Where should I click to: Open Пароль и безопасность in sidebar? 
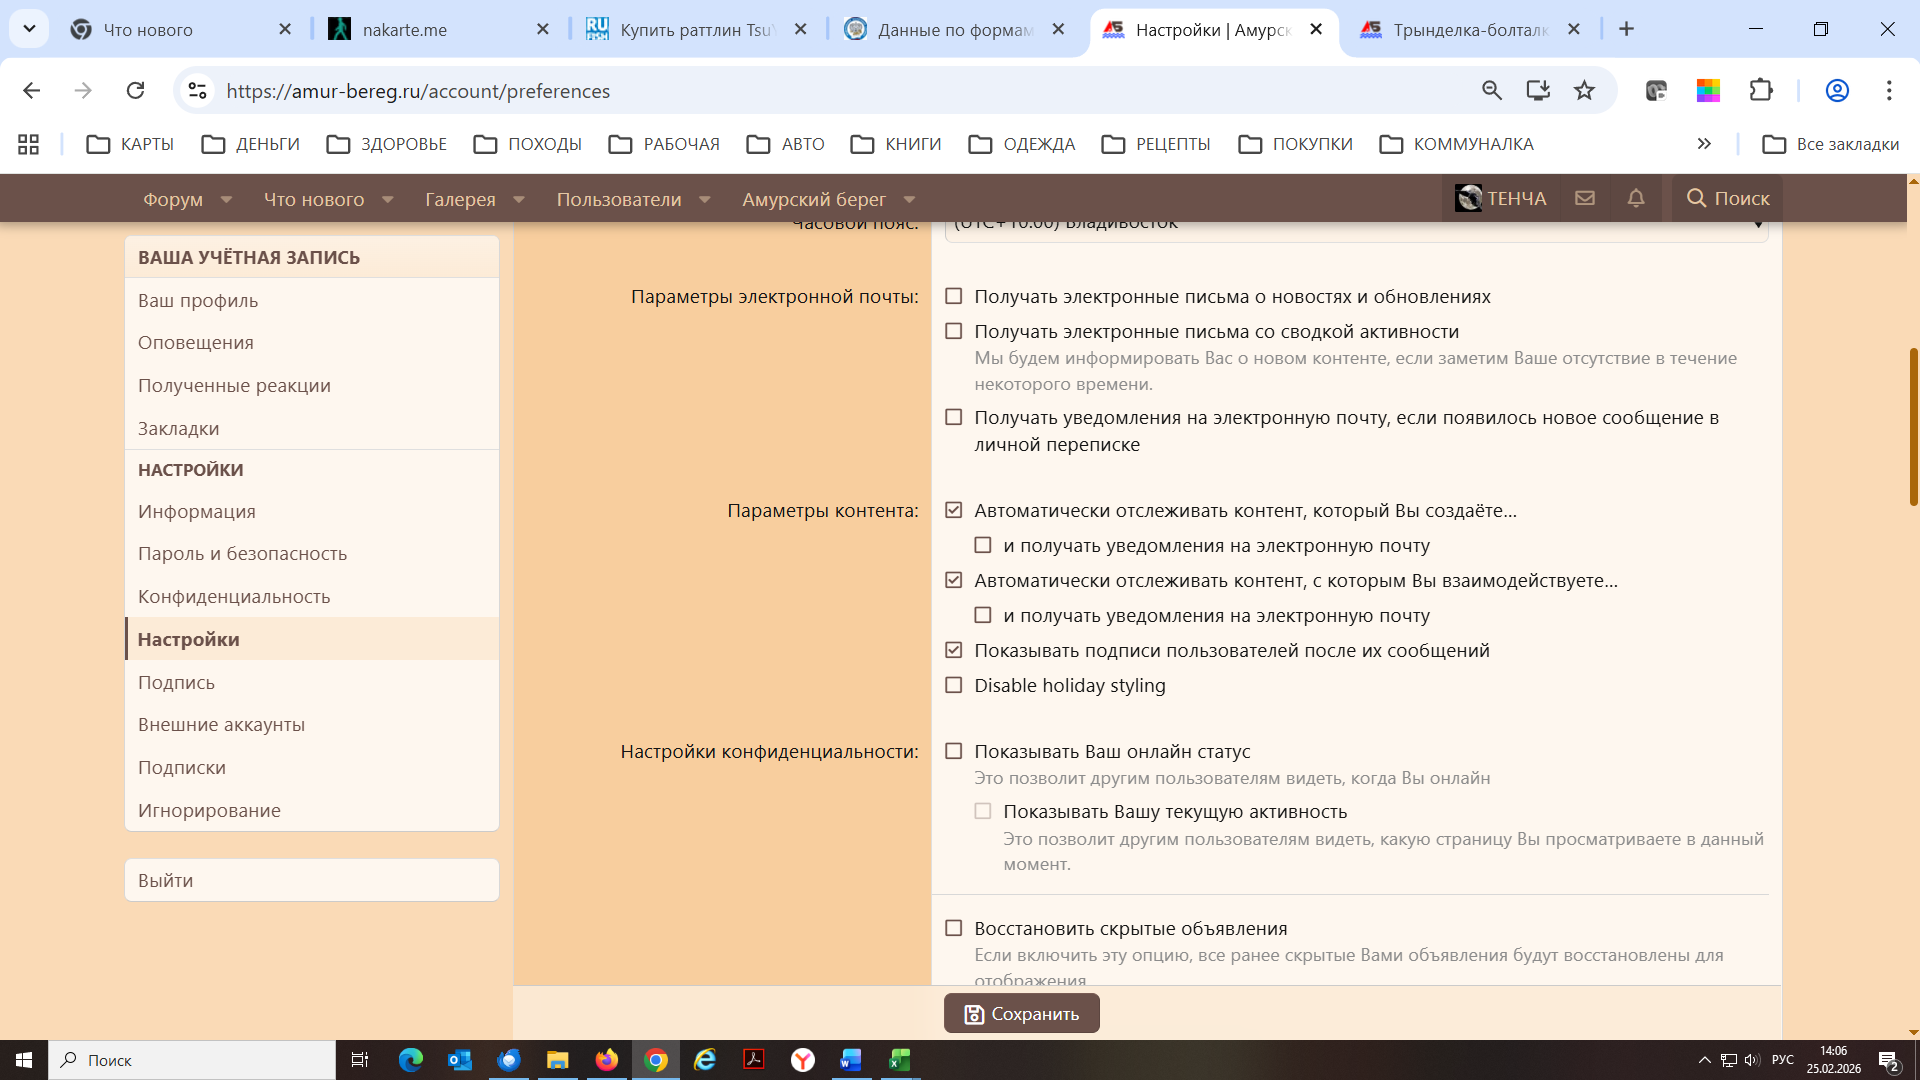(242, 553)
